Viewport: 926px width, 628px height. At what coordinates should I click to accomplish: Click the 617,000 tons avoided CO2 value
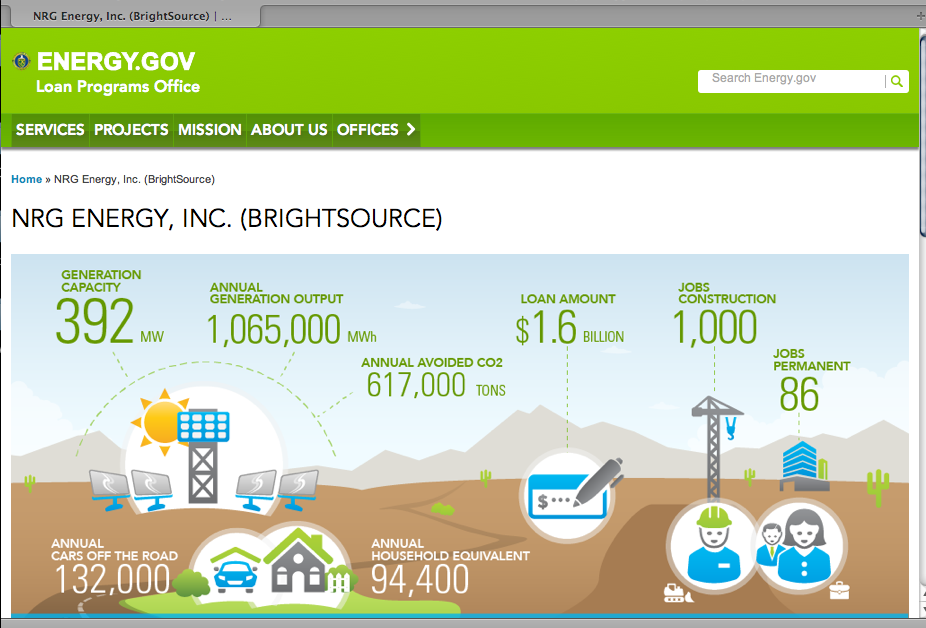[x=436, y=385]
